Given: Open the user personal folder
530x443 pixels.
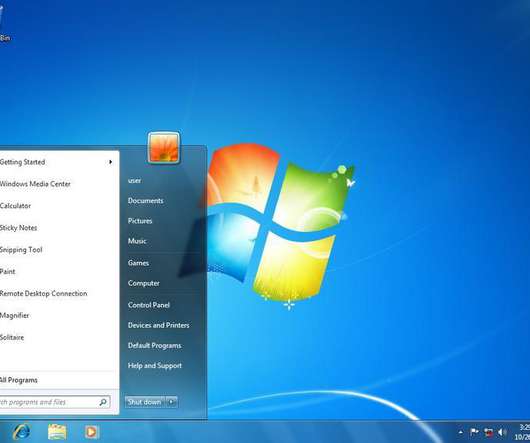Looking at the screenshot, I should click(134, 180).
